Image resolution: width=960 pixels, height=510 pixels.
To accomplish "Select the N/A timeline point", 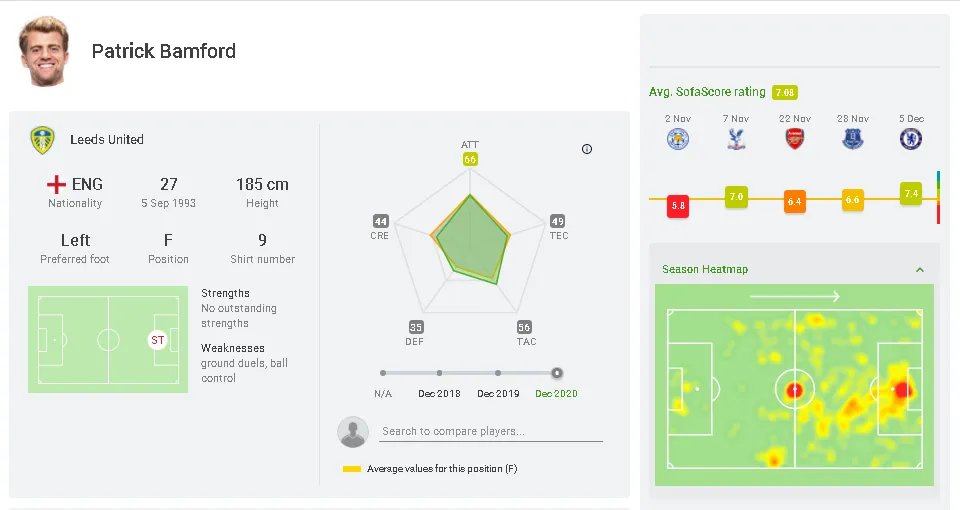I will tap(383, 373).
